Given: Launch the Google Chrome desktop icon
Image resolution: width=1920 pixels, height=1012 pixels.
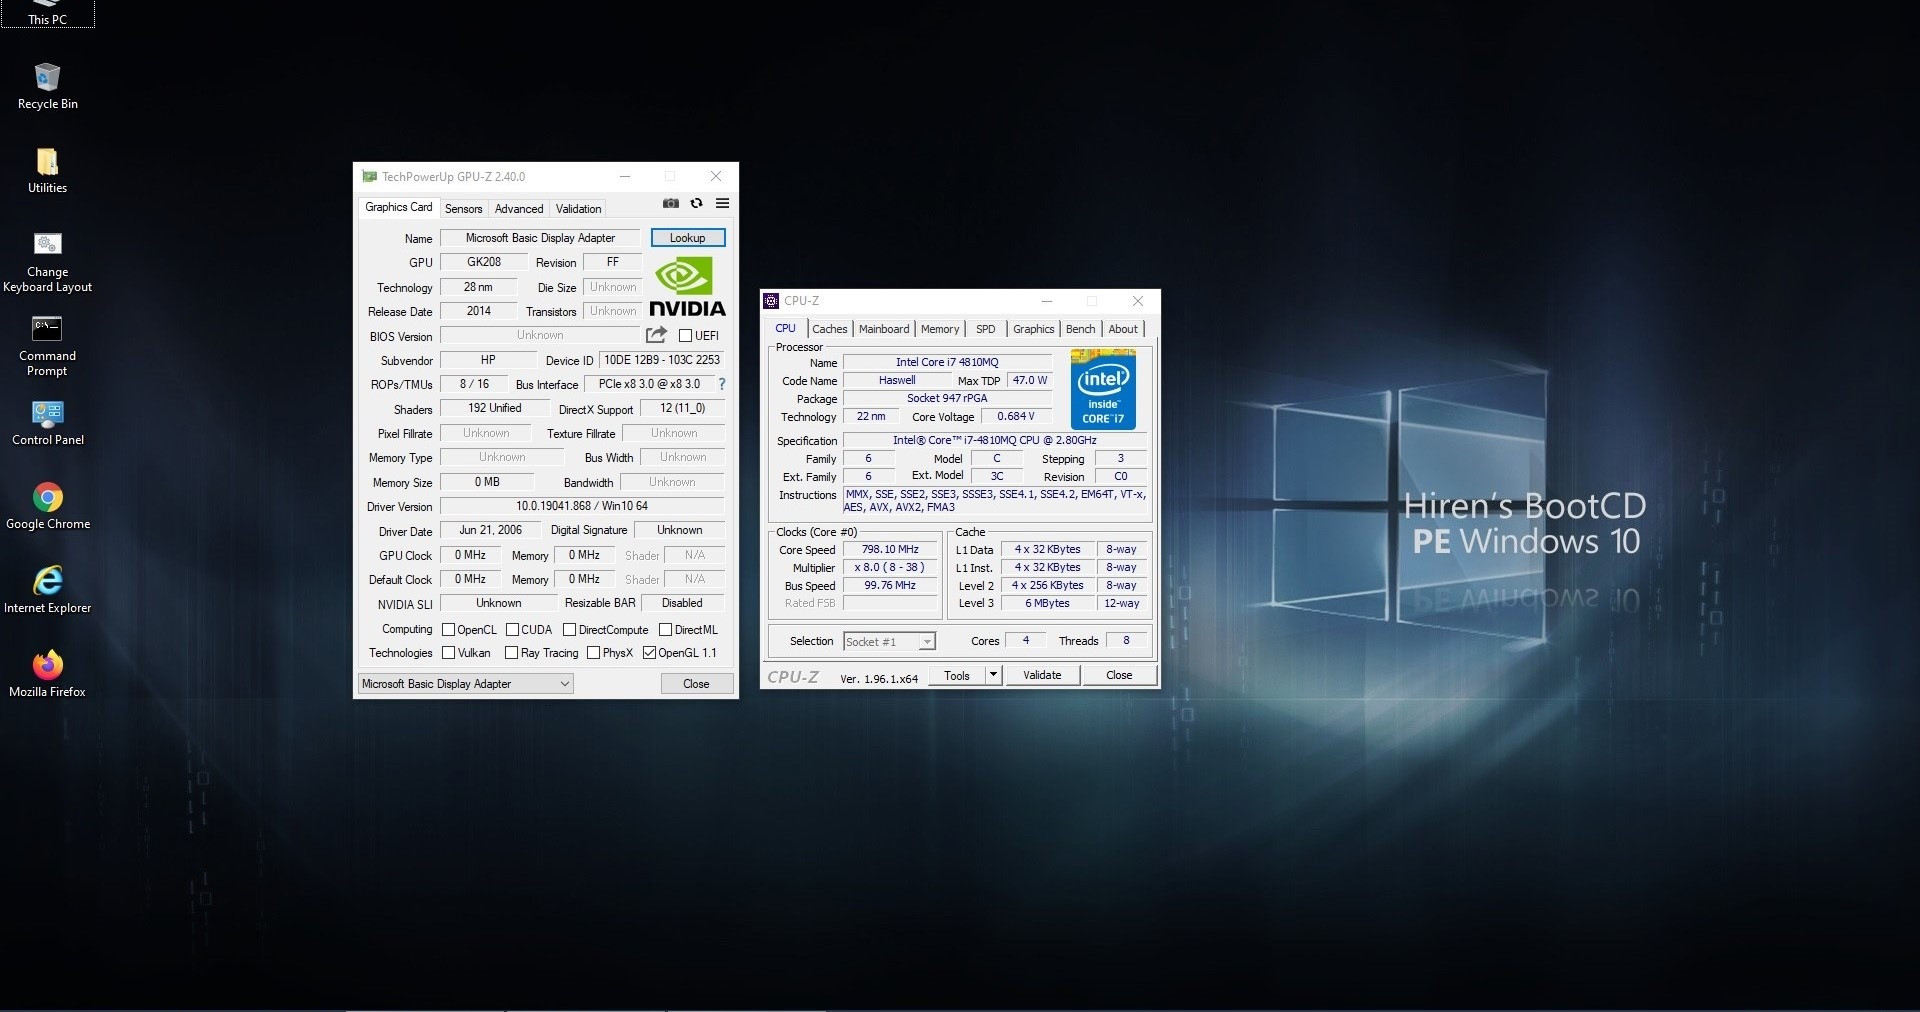Looking at the screenshot, I should 47,507.
